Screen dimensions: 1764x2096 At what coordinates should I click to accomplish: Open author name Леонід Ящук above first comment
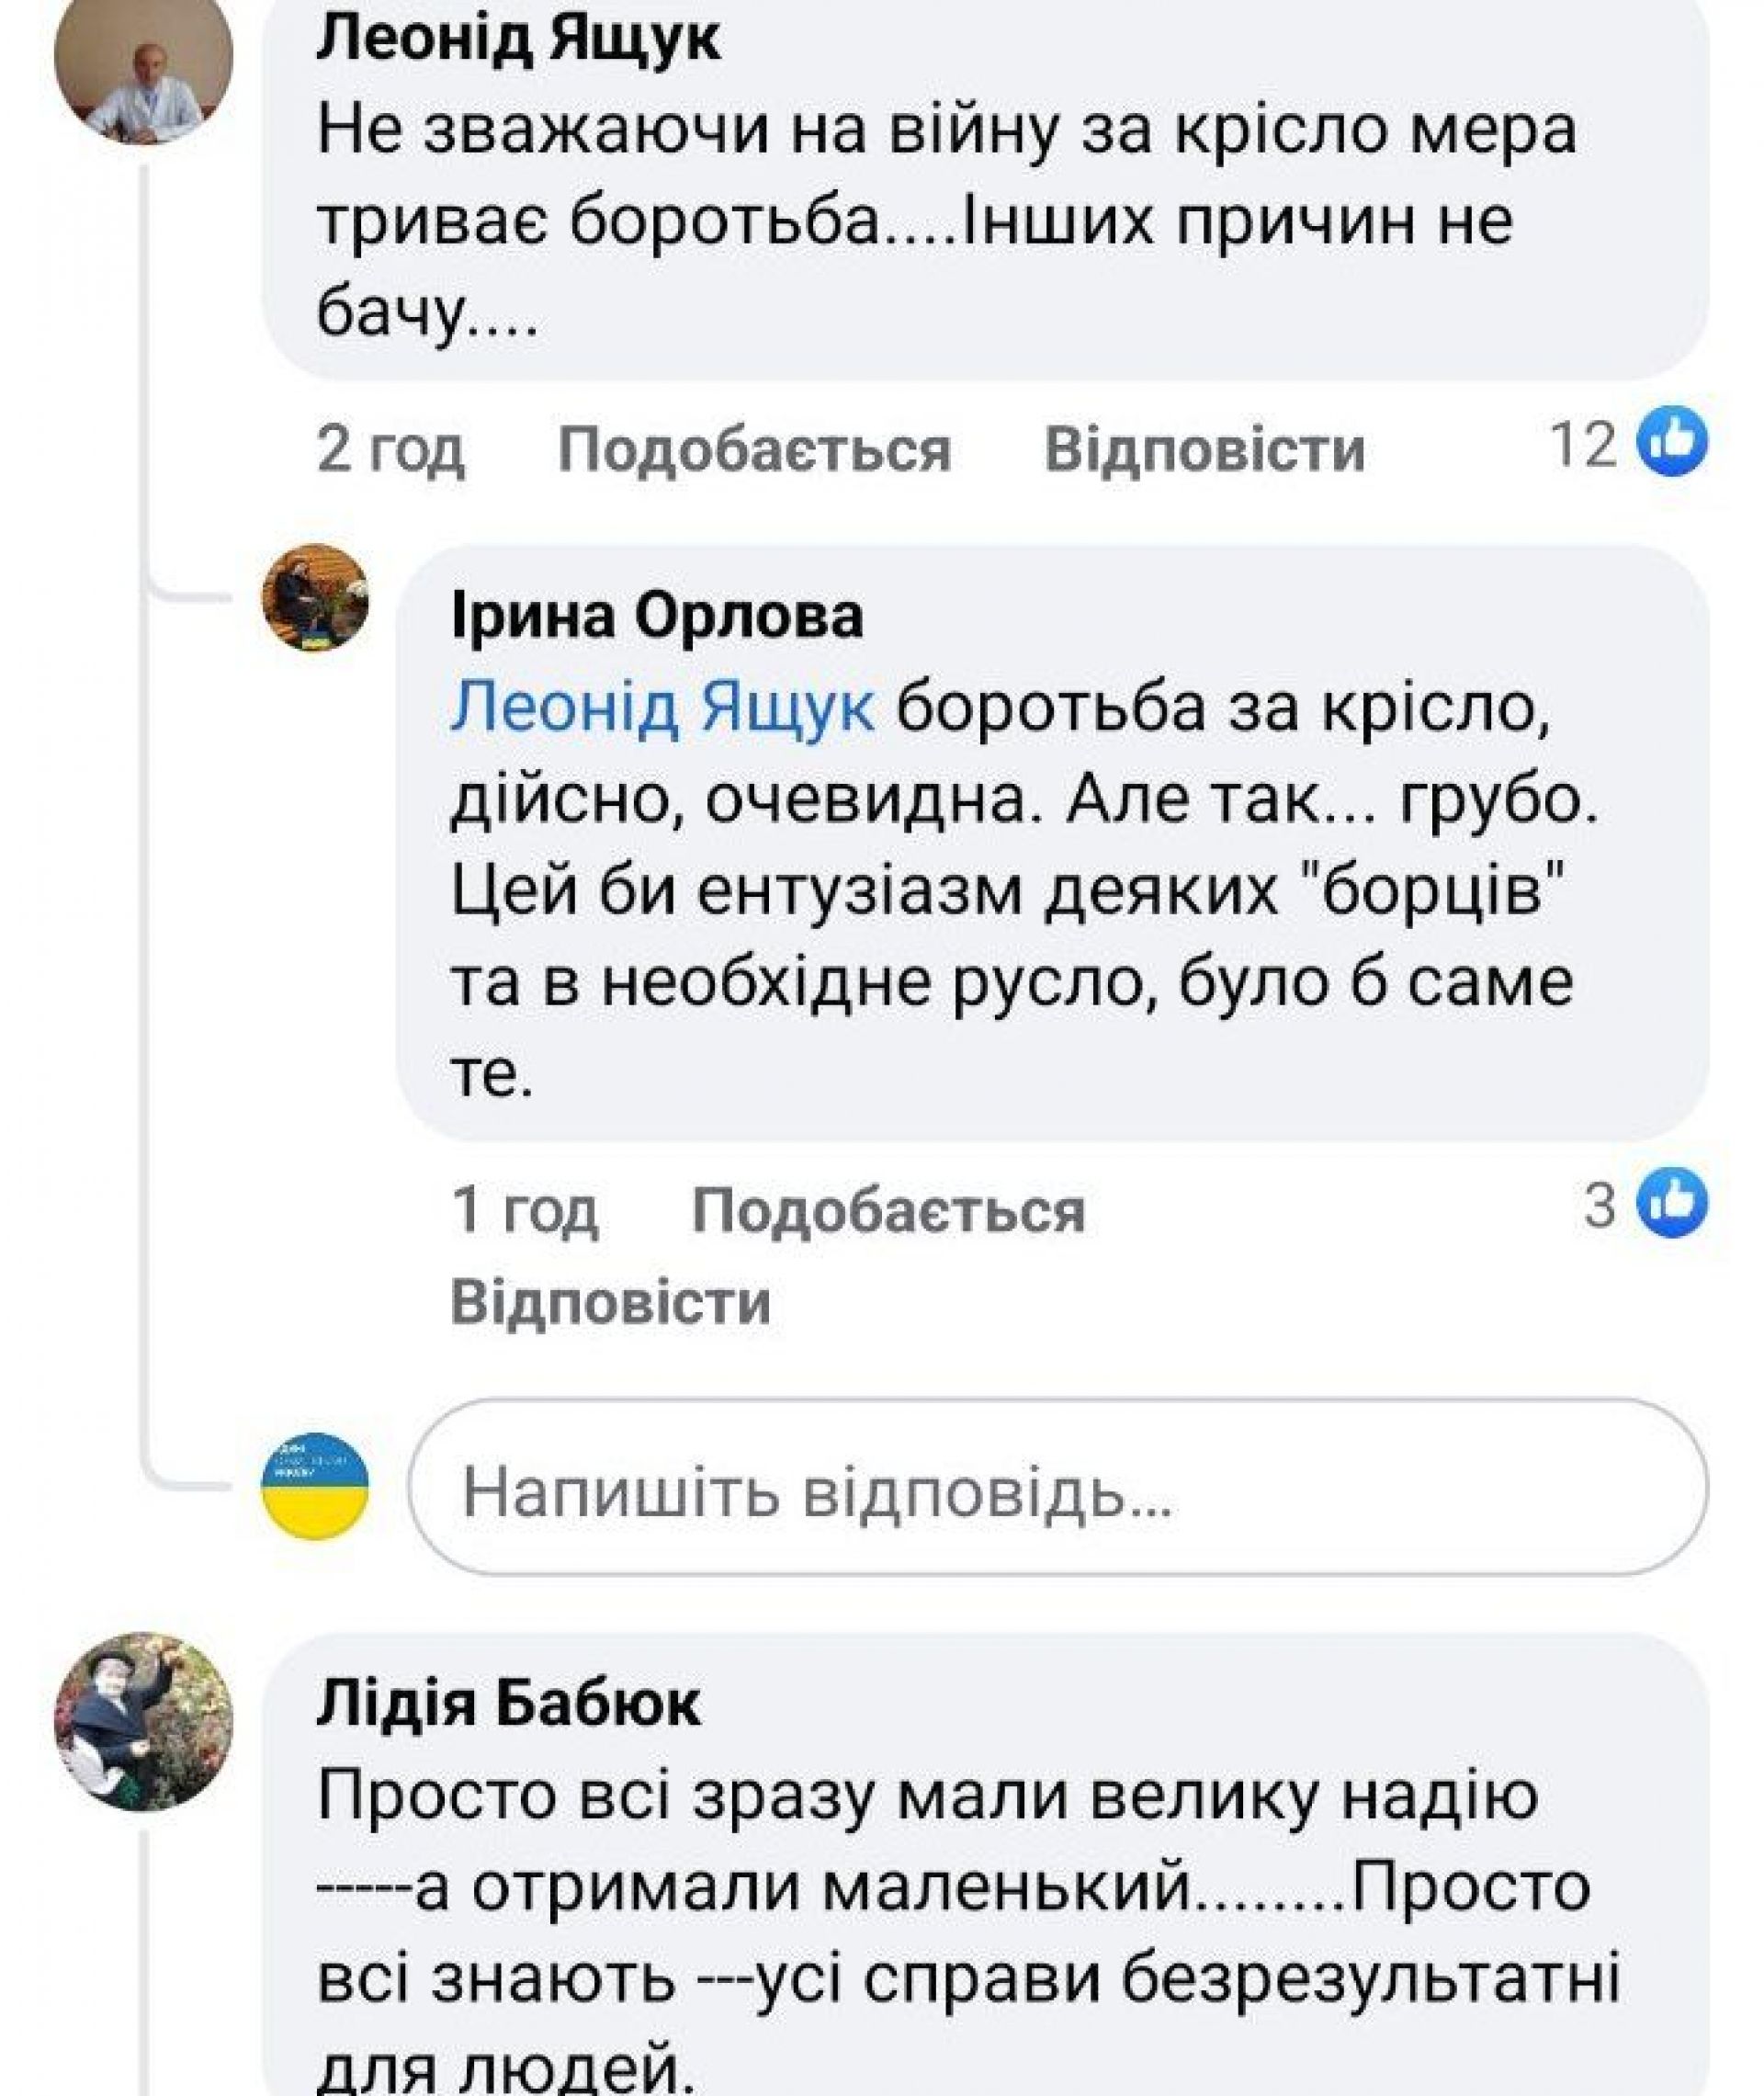click(x=518, y=40)
